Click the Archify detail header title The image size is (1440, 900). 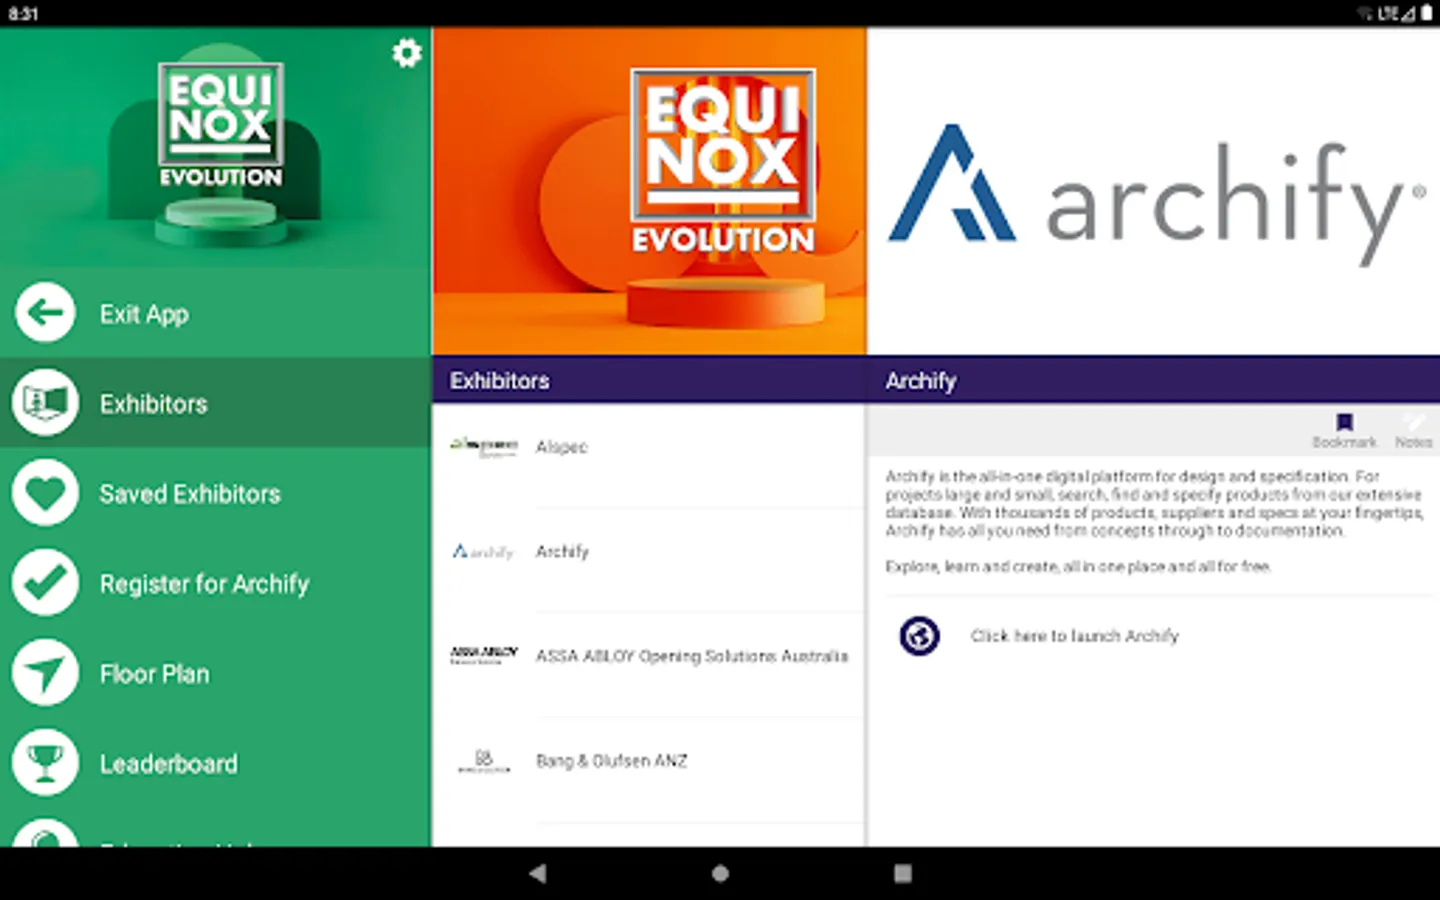(920, 381)
